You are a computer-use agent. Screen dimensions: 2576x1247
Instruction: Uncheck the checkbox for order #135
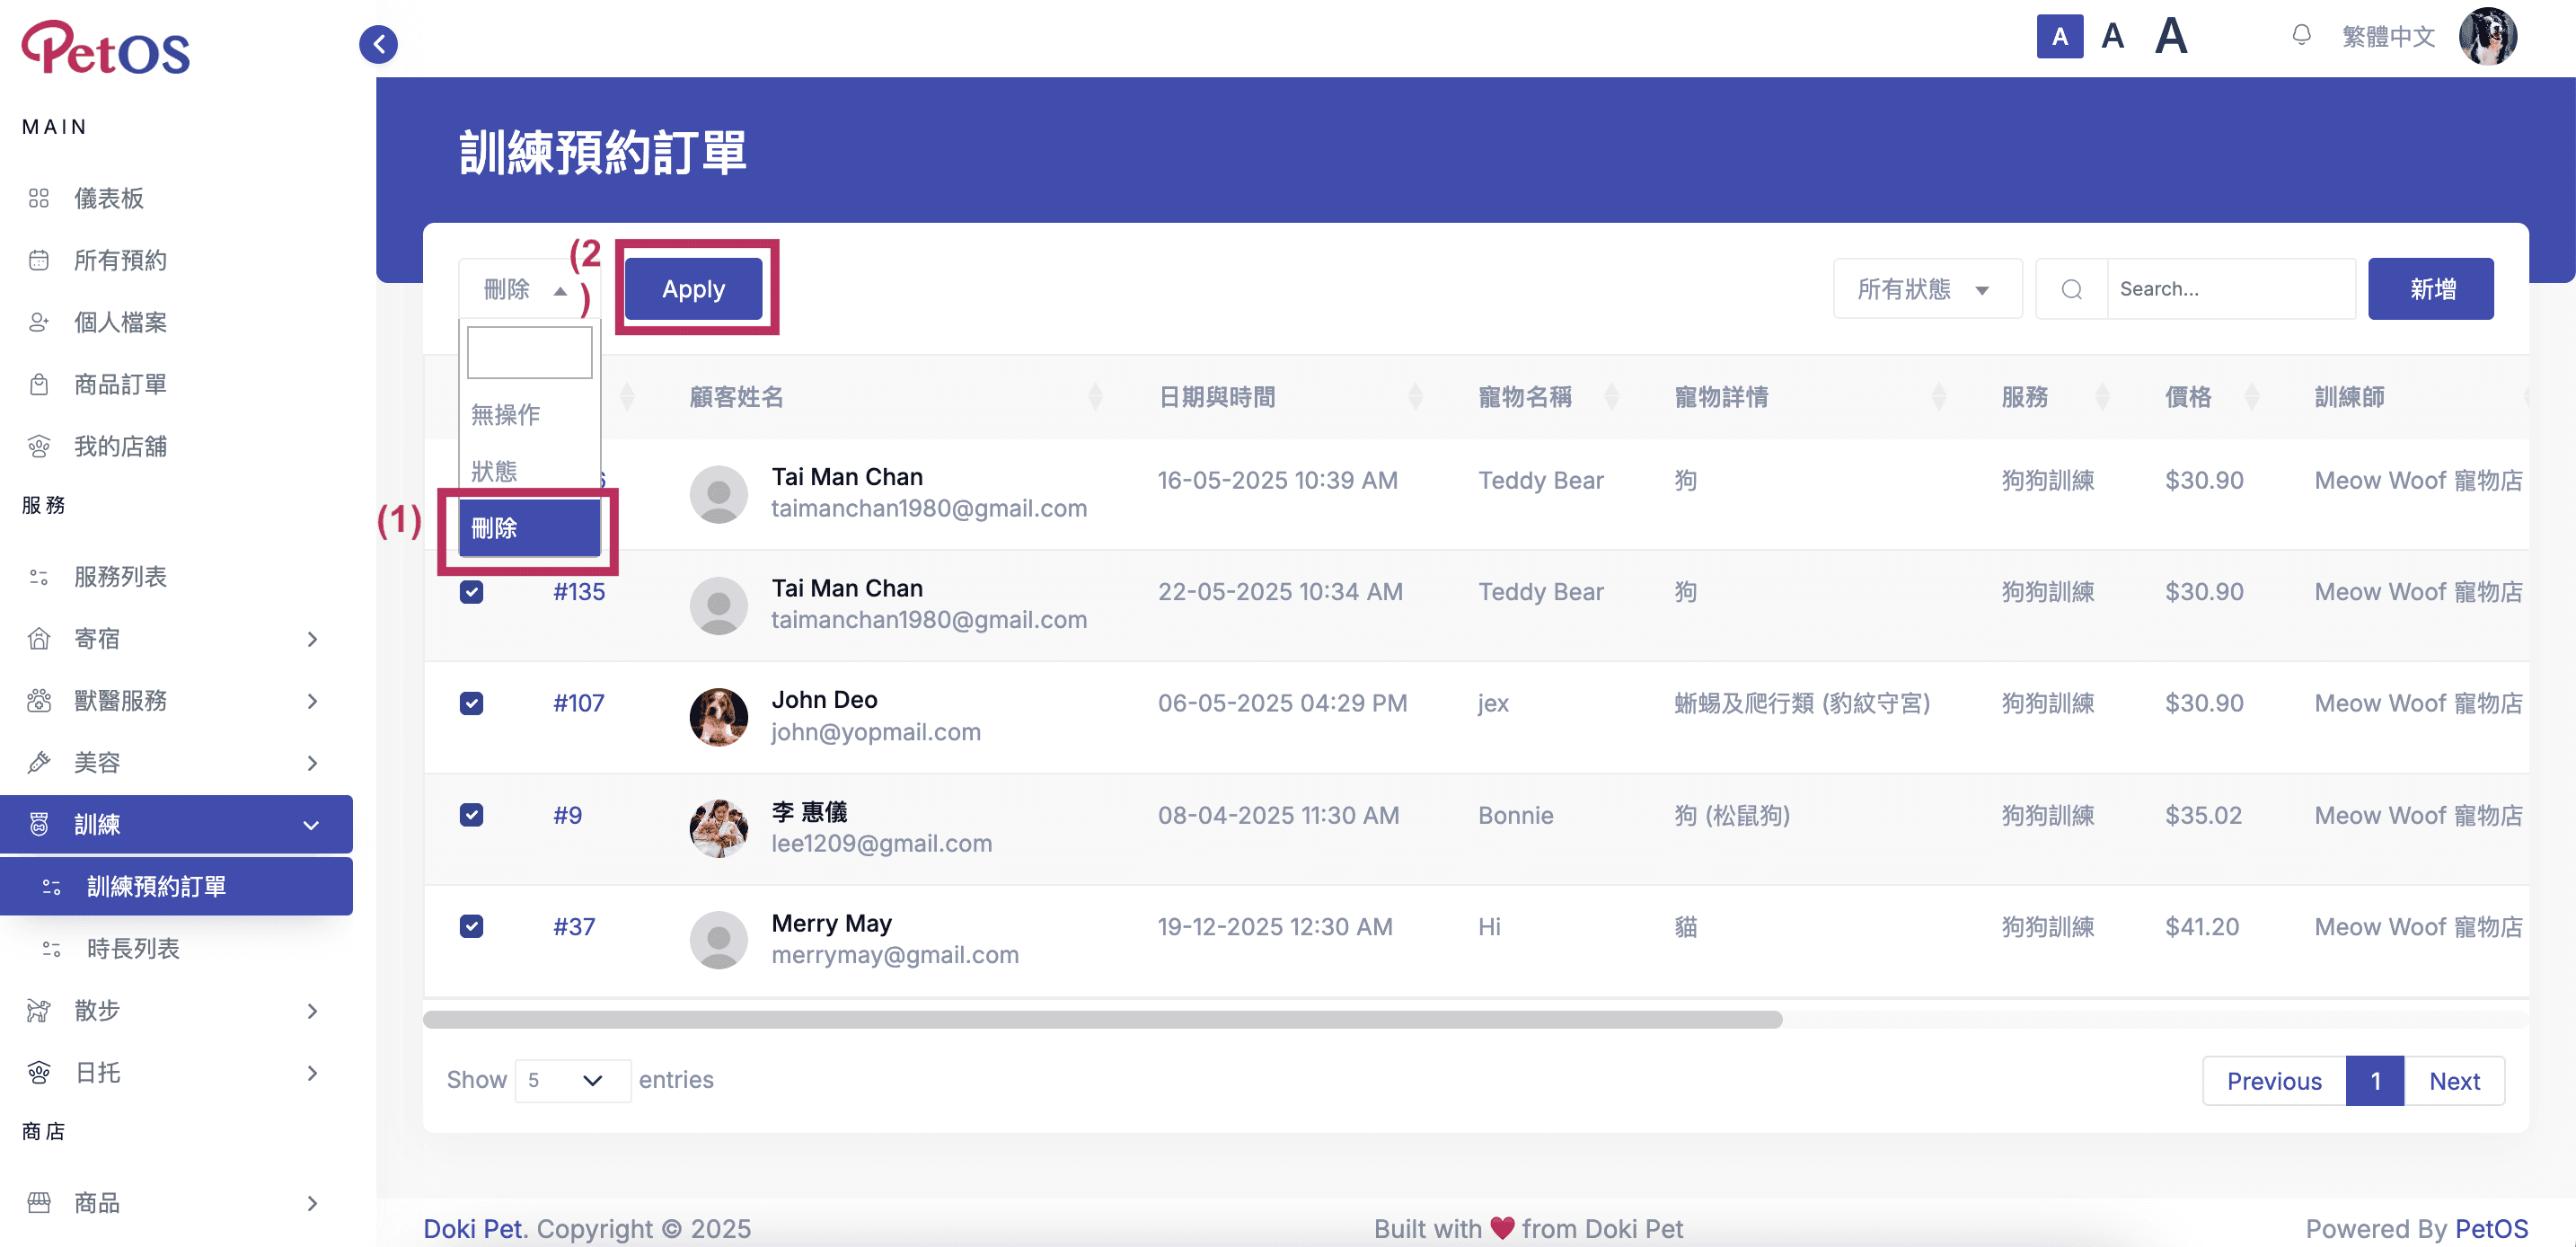471,591
